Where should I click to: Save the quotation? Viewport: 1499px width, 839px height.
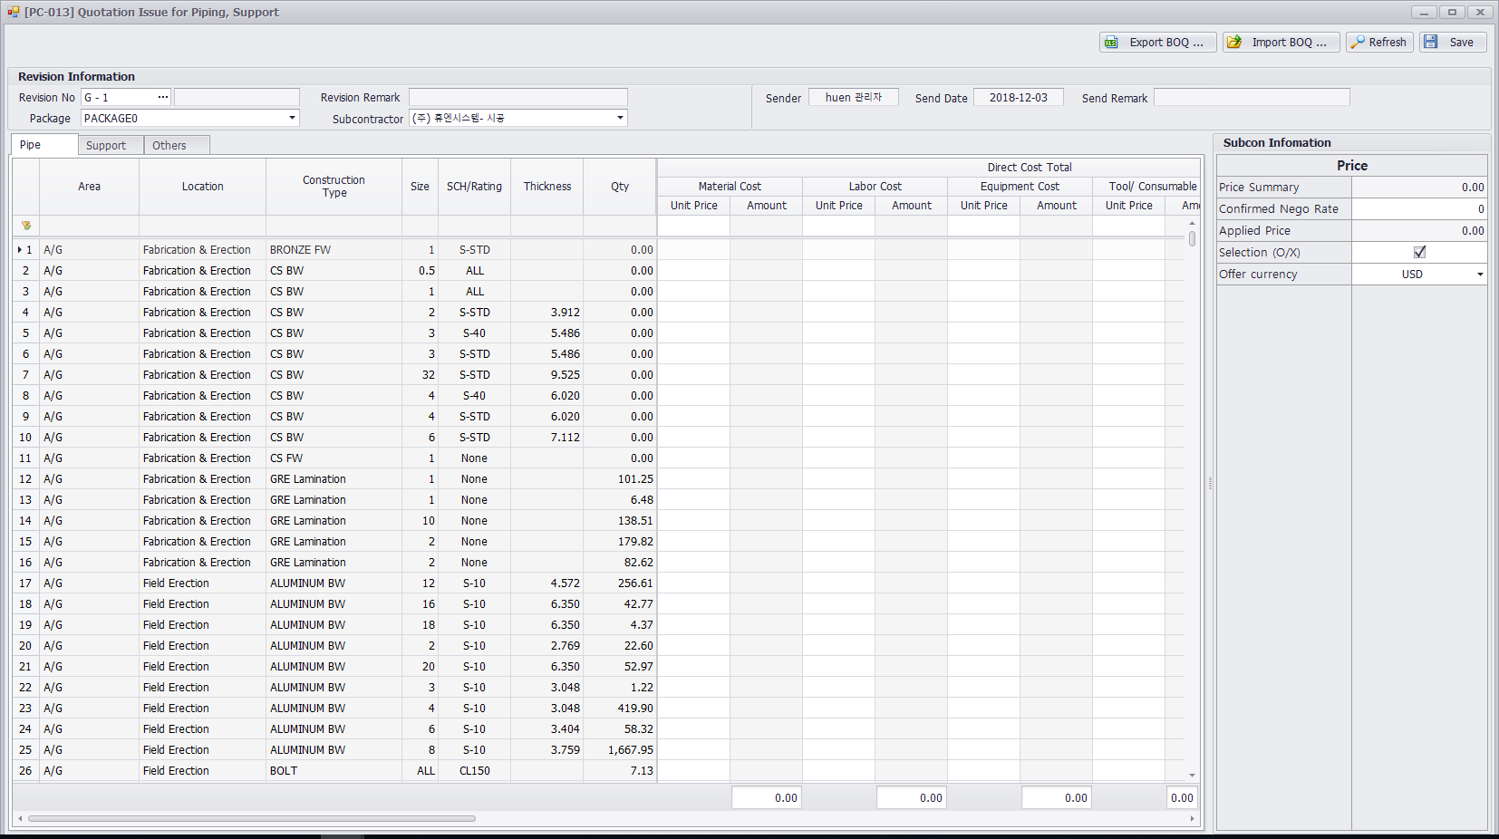(x=1452, y=42)
